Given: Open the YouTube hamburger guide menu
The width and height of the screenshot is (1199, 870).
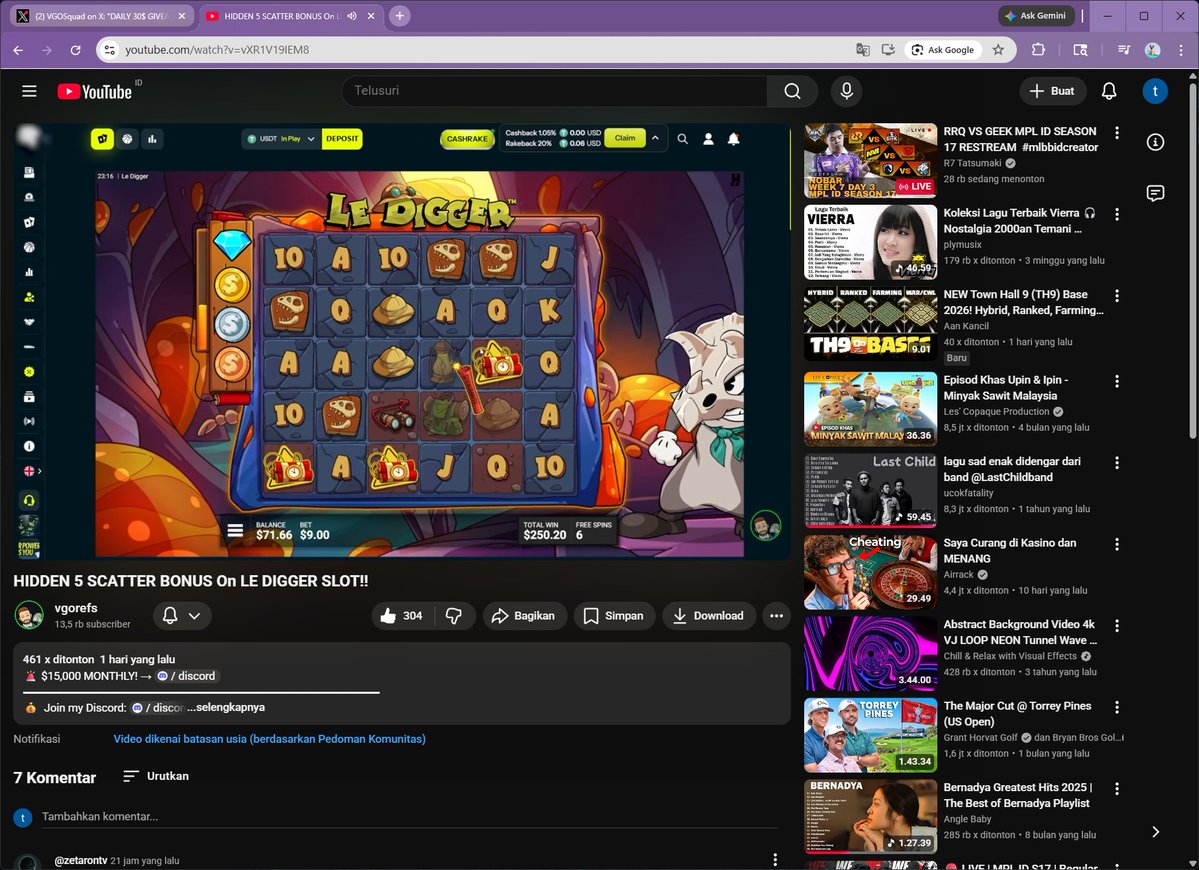Looking at the screenshot, I should [29, 91].
